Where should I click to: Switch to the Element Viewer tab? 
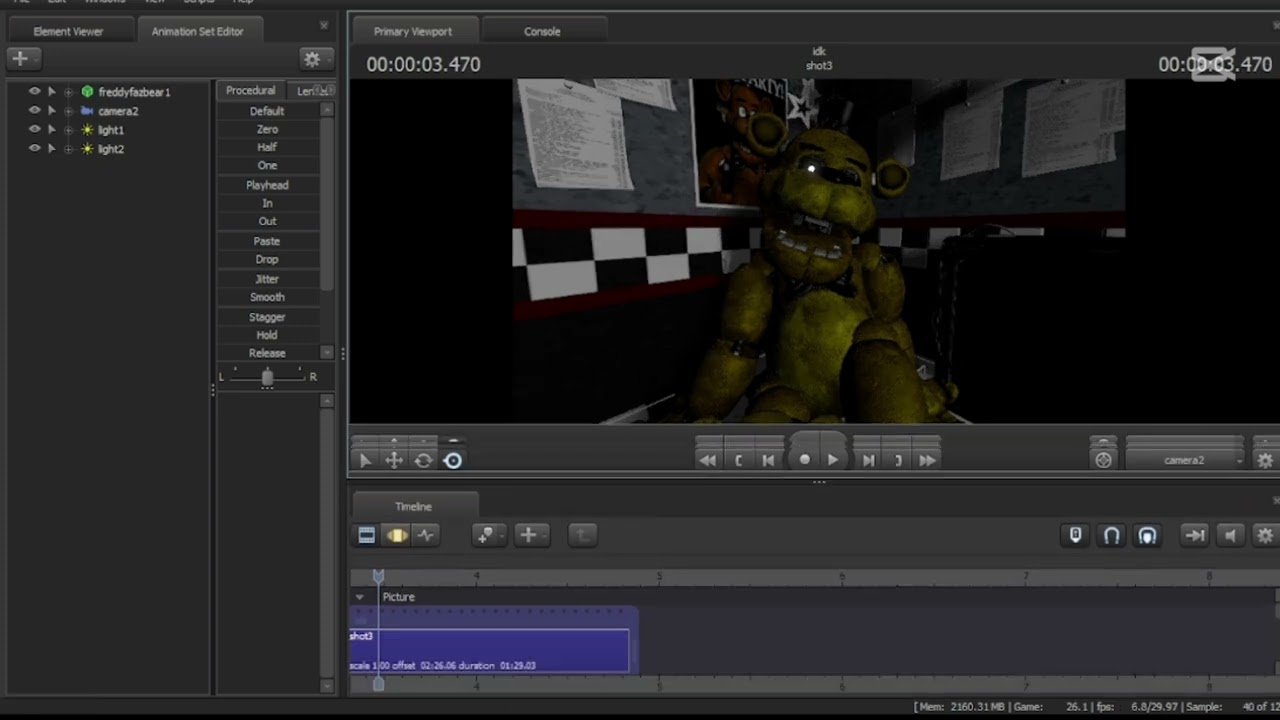tap(68, 31)
